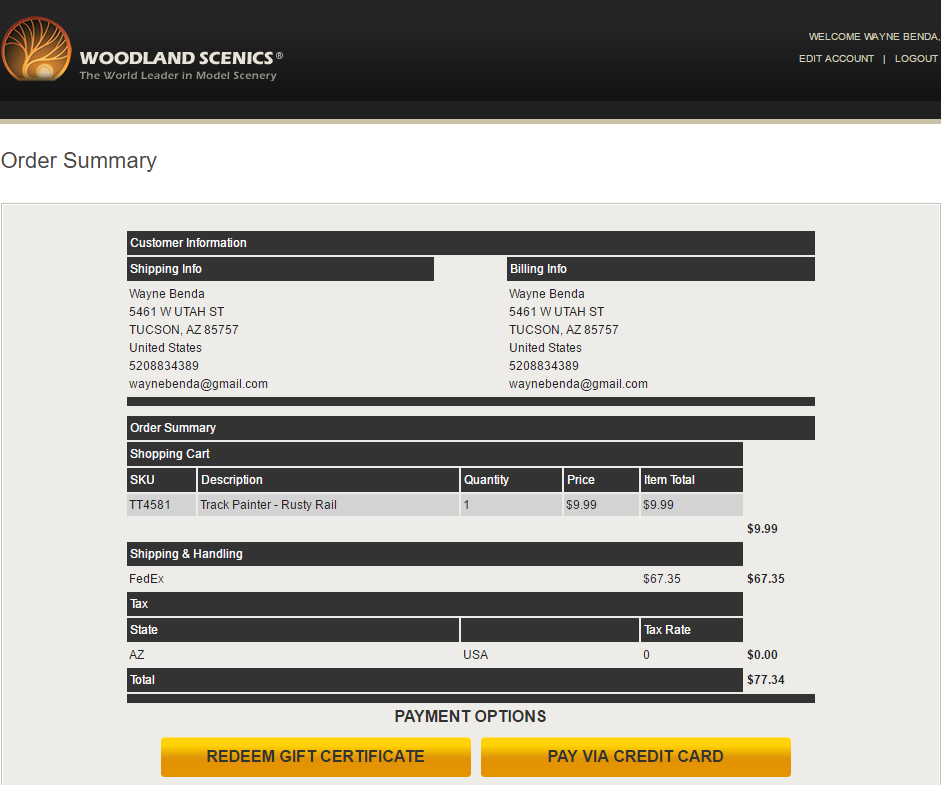941x785 pixels.
Task: Click the USA country value in tax row
Action: (x=475, y=655)
